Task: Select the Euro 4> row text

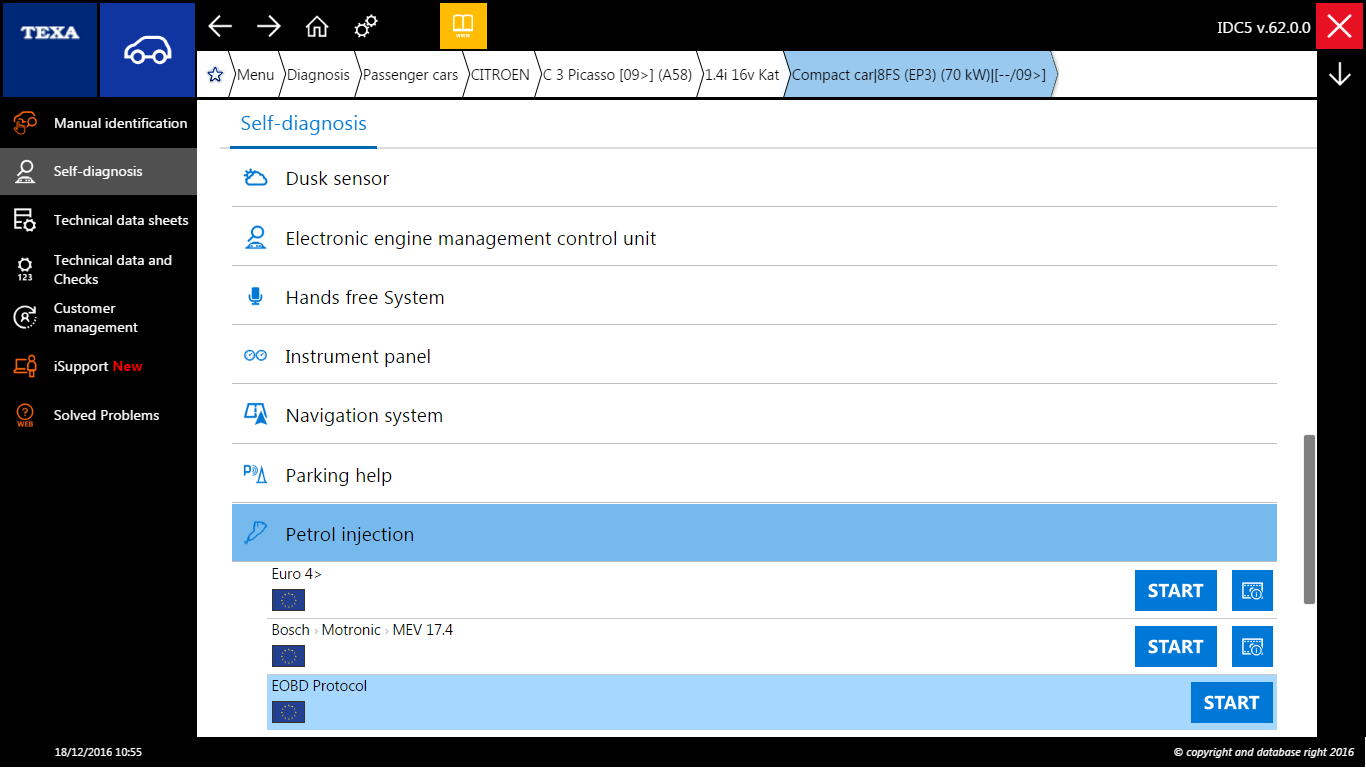Action: coord(296,574)
